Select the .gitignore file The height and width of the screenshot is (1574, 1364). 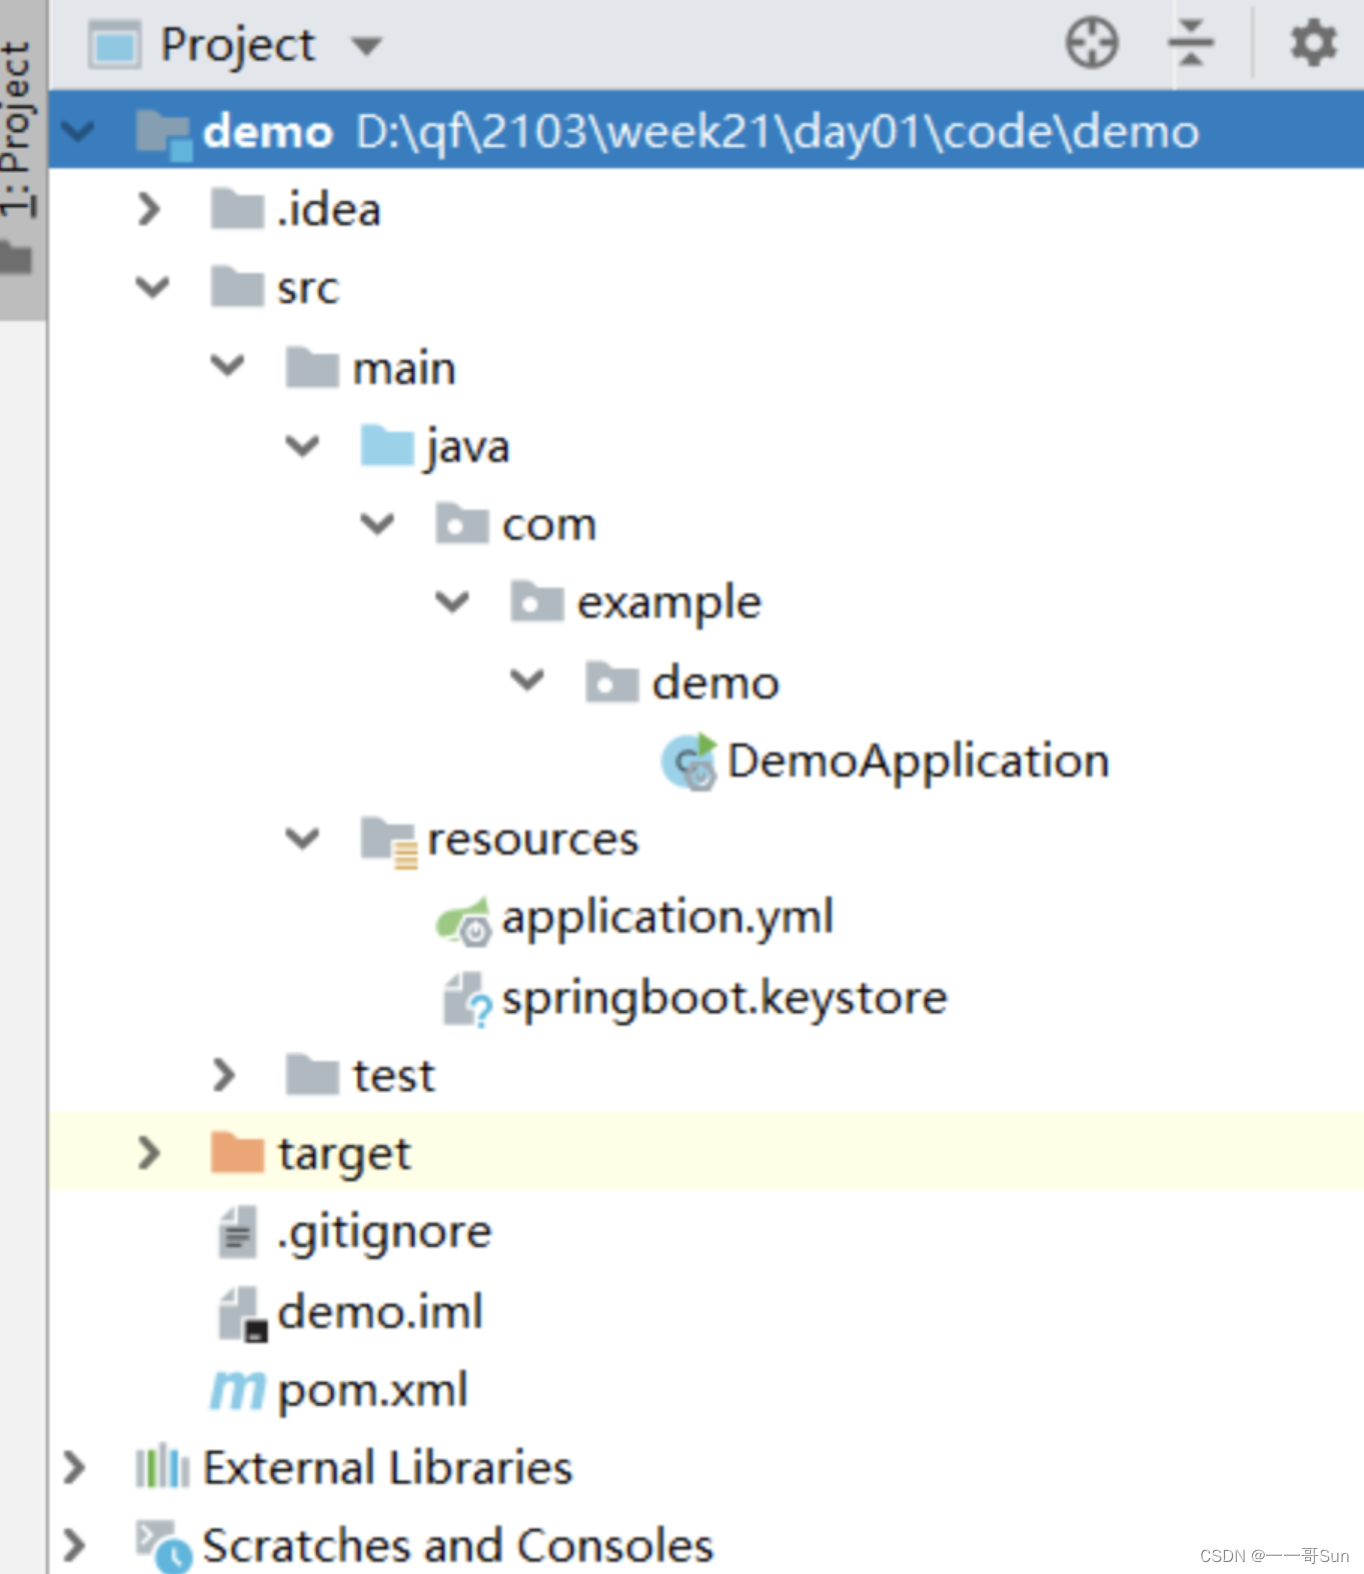[384, 1233]
